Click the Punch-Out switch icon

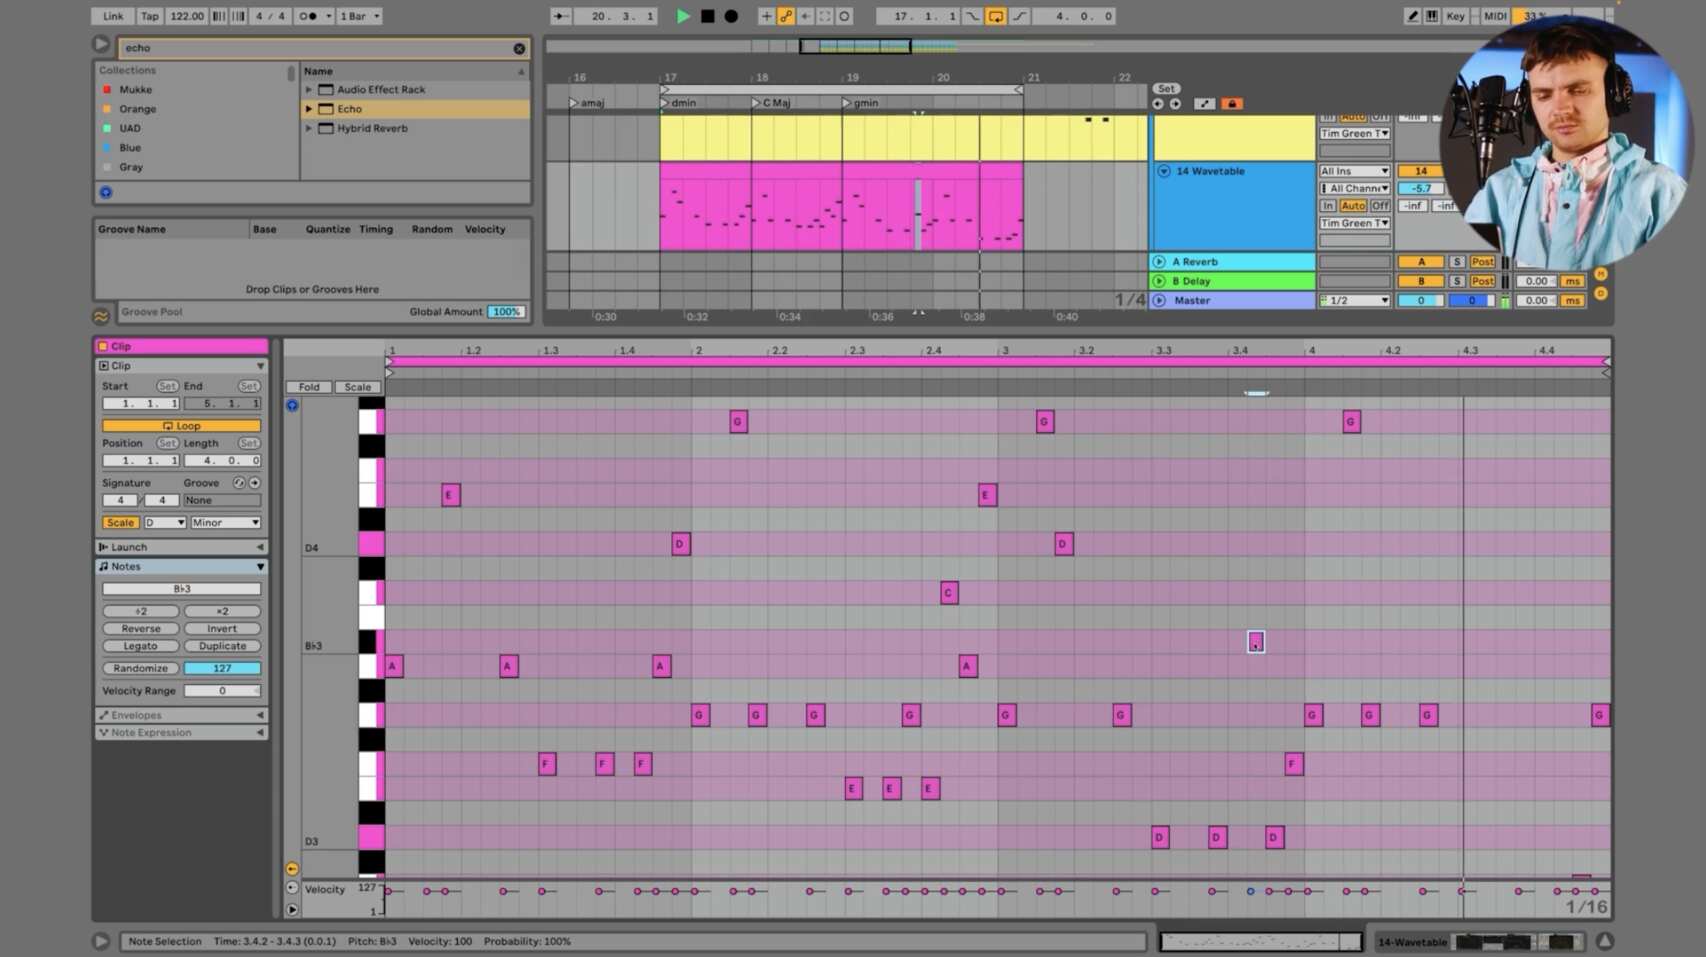1019,16
